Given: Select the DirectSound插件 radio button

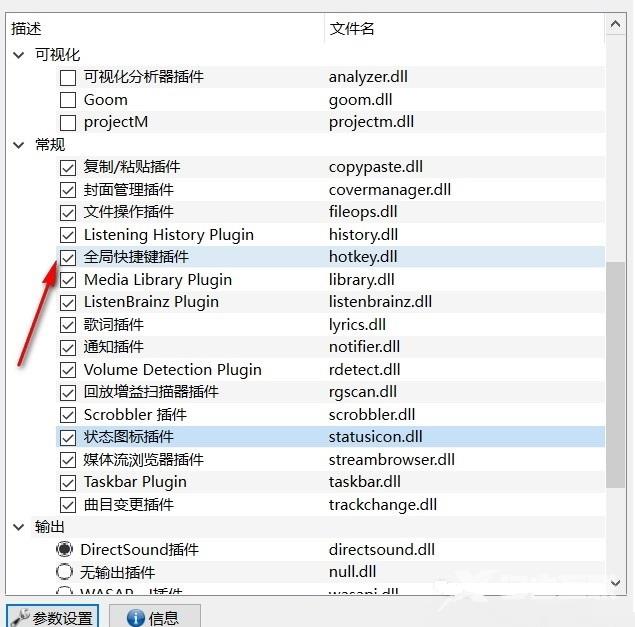Looking at the screenshot, I should [x=64, y=549].
